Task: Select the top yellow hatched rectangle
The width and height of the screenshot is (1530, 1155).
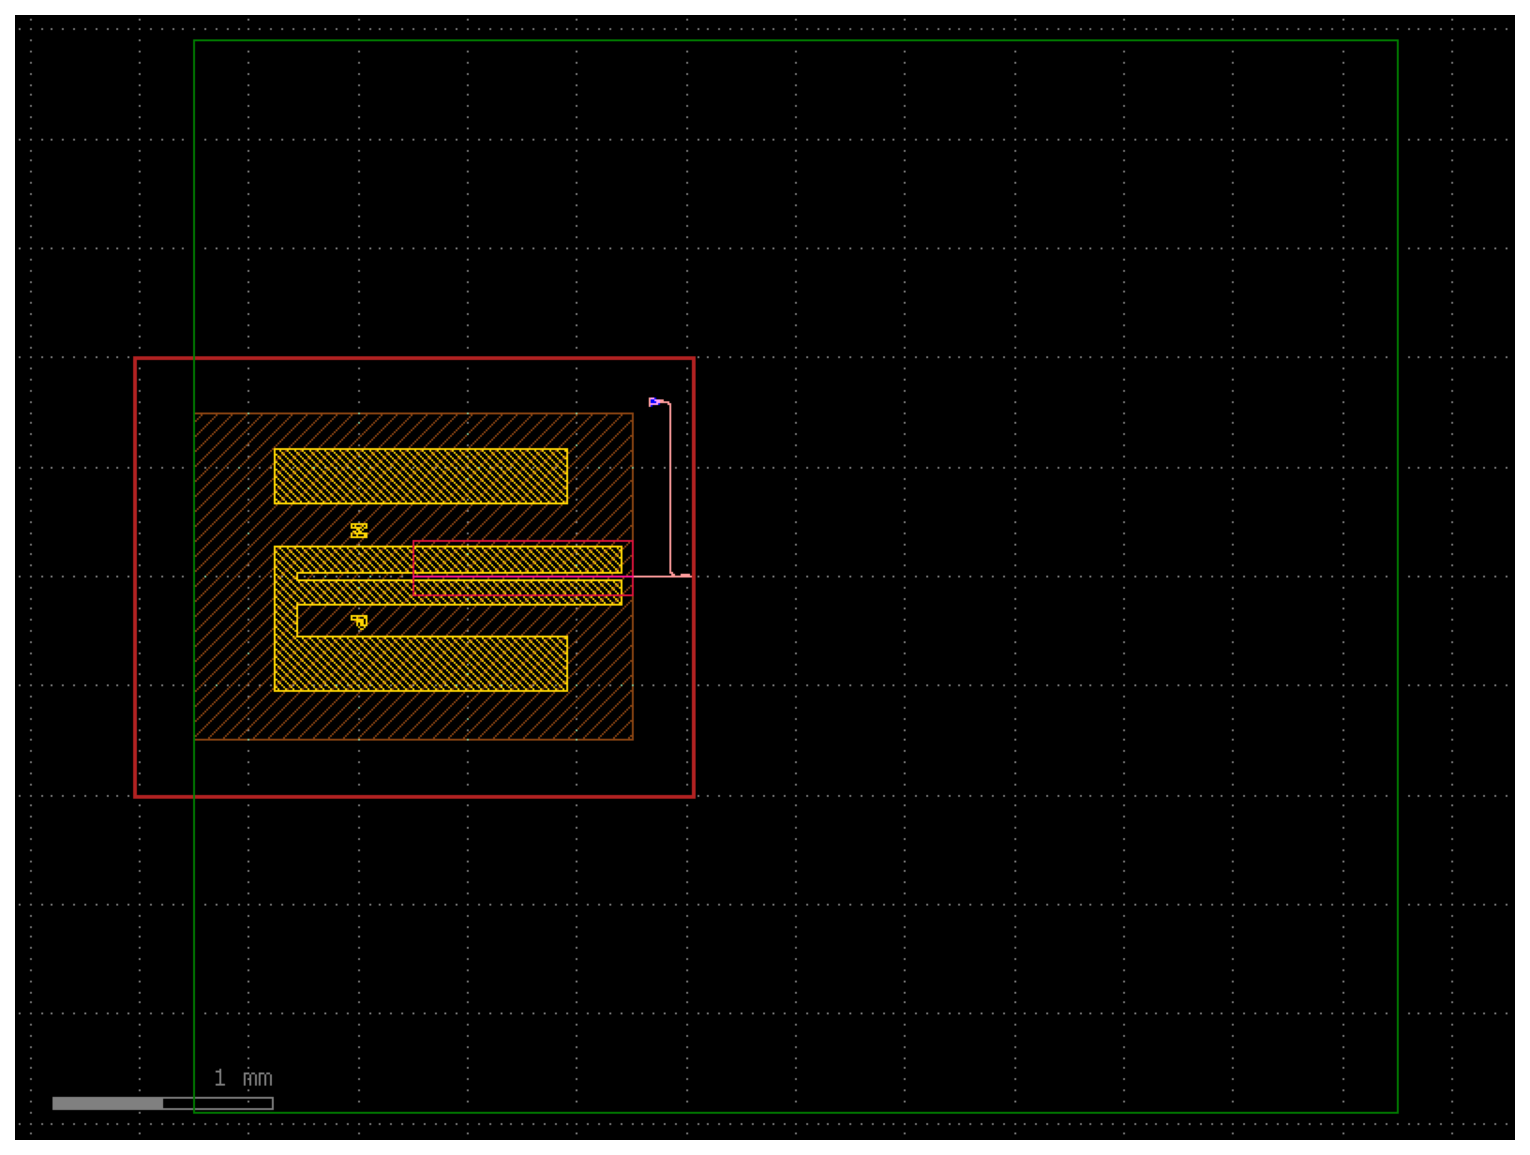Action: coord(421,476)
